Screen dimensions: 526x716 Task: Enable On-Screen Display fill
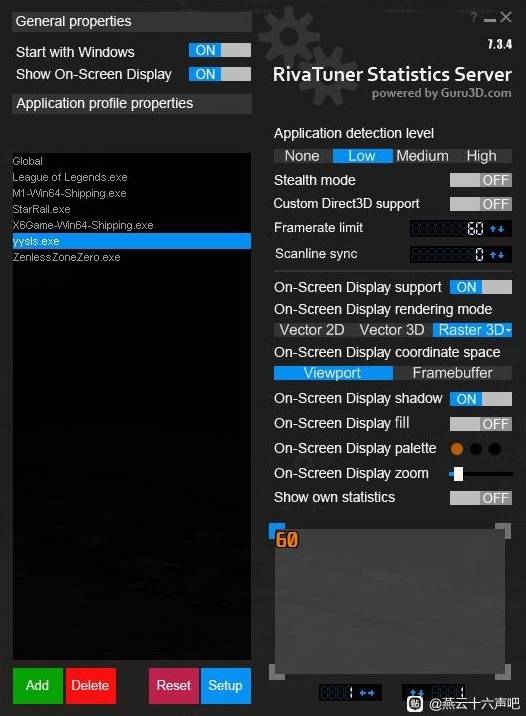(480, 424)
